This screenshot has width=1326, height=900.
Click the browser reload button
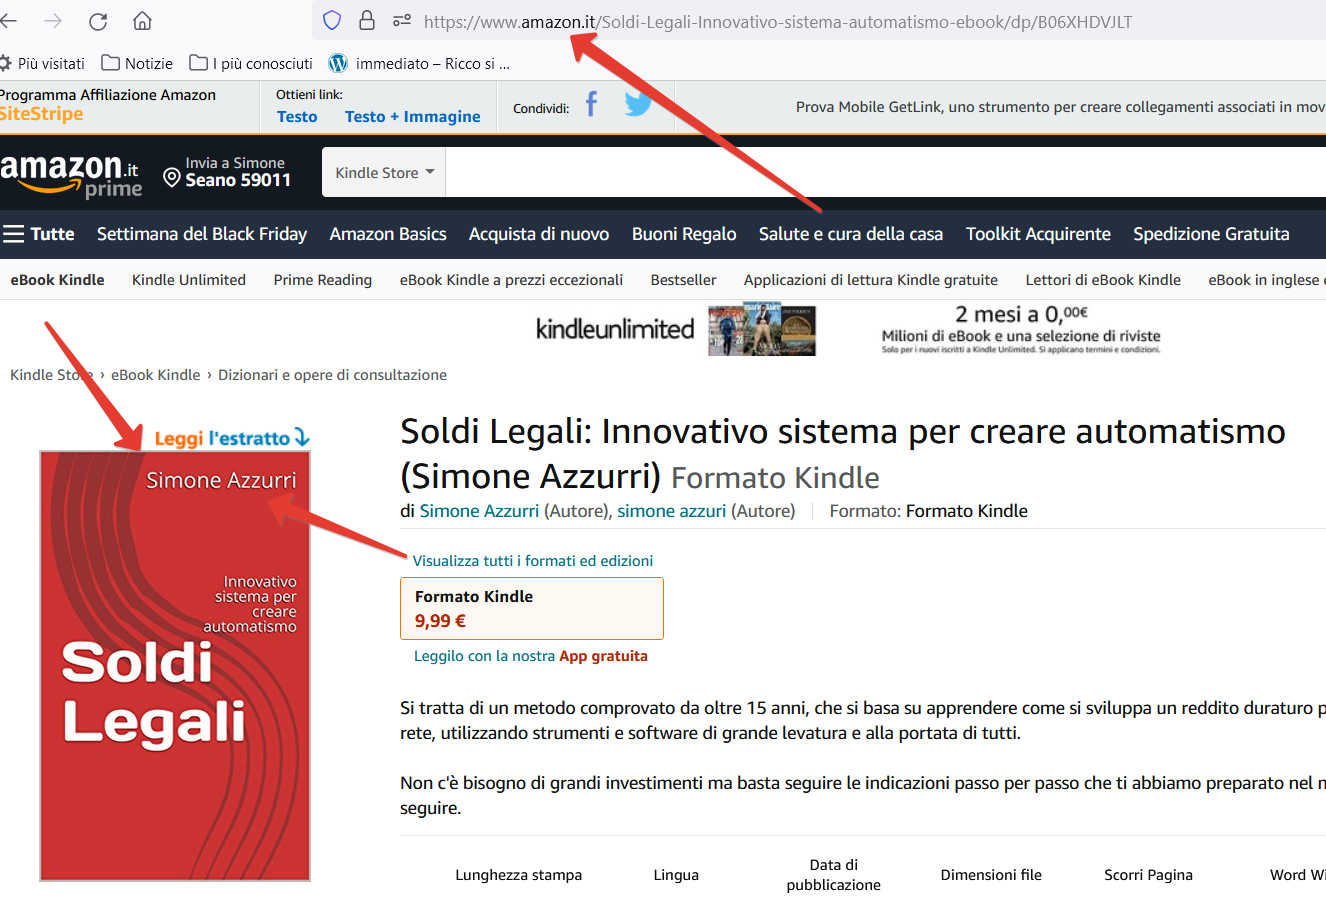[98, 21]
